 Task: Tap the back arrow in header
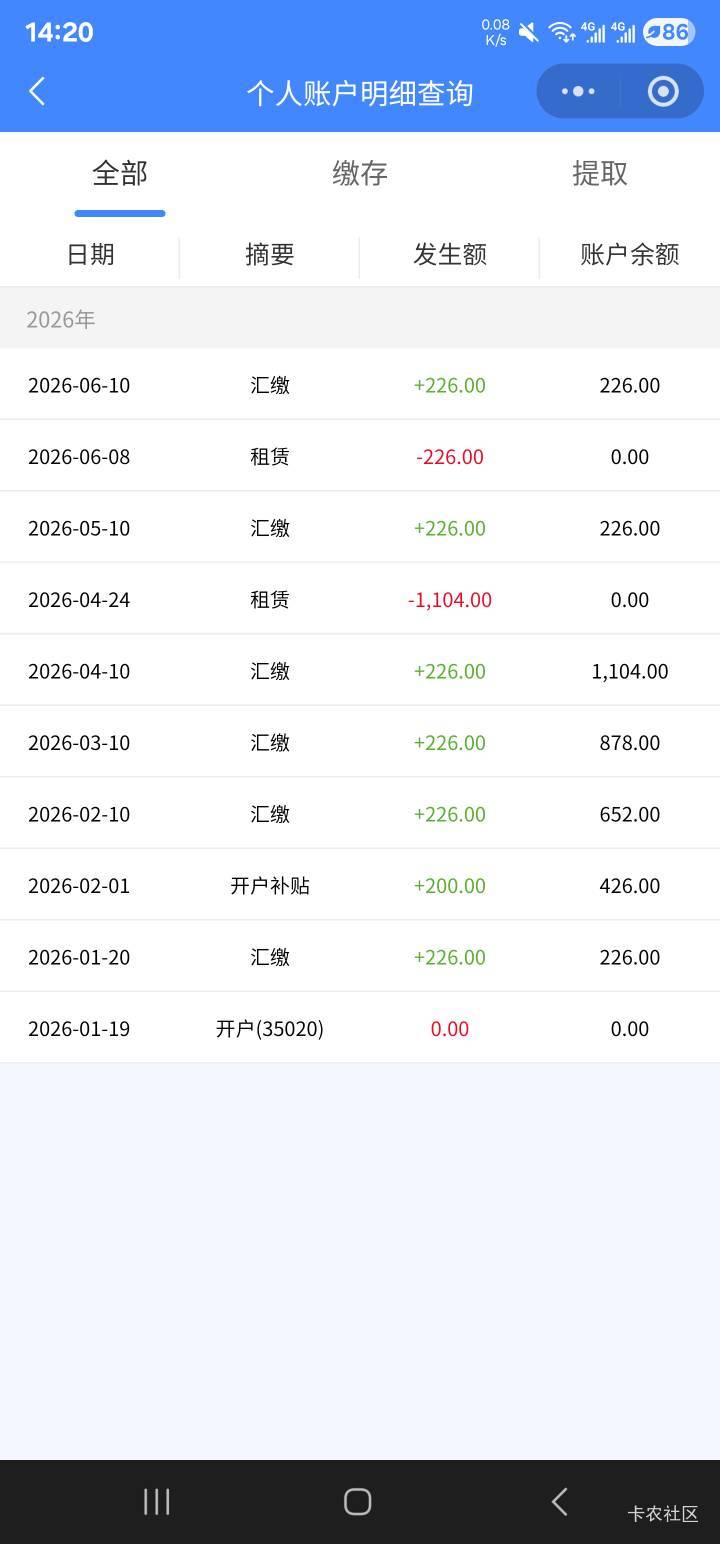point(37,92)
